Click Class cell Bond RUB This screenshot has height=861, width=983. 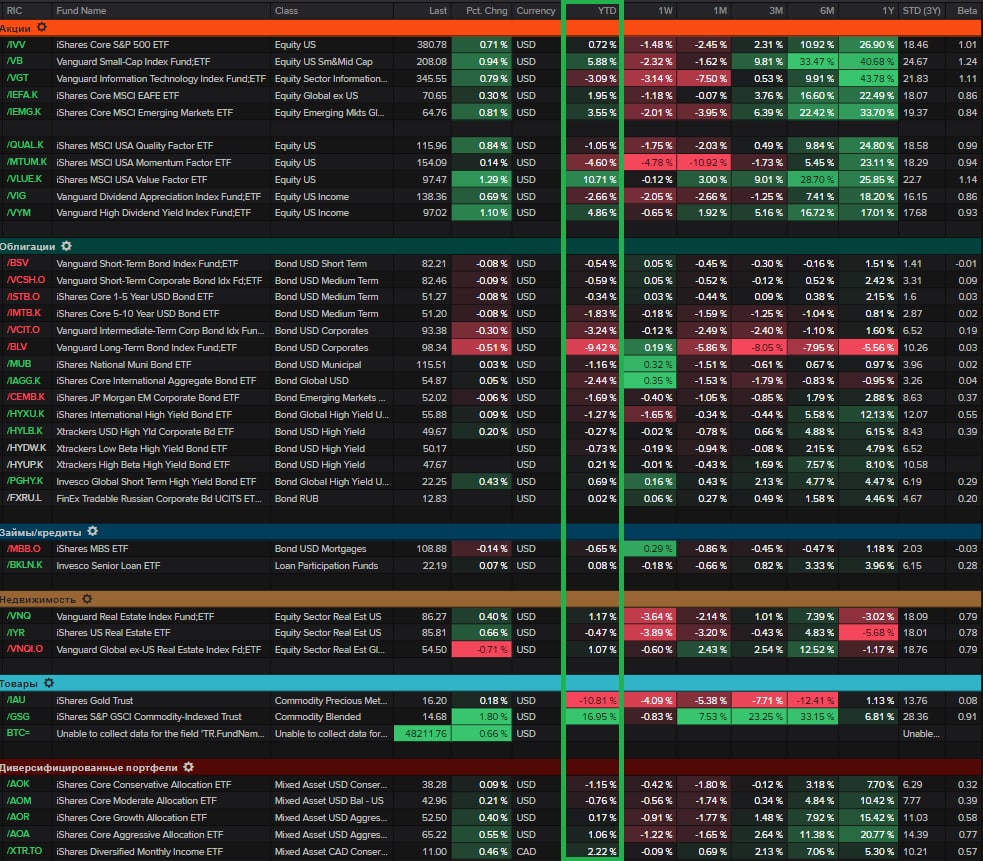[297, 498]
